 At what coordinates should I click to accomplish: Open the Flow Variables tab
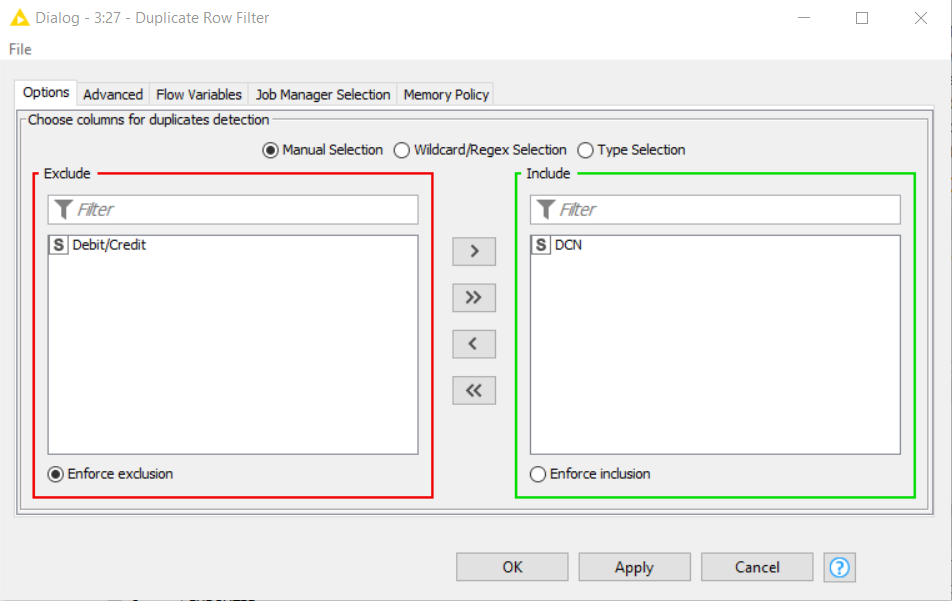tap(199, 94)
